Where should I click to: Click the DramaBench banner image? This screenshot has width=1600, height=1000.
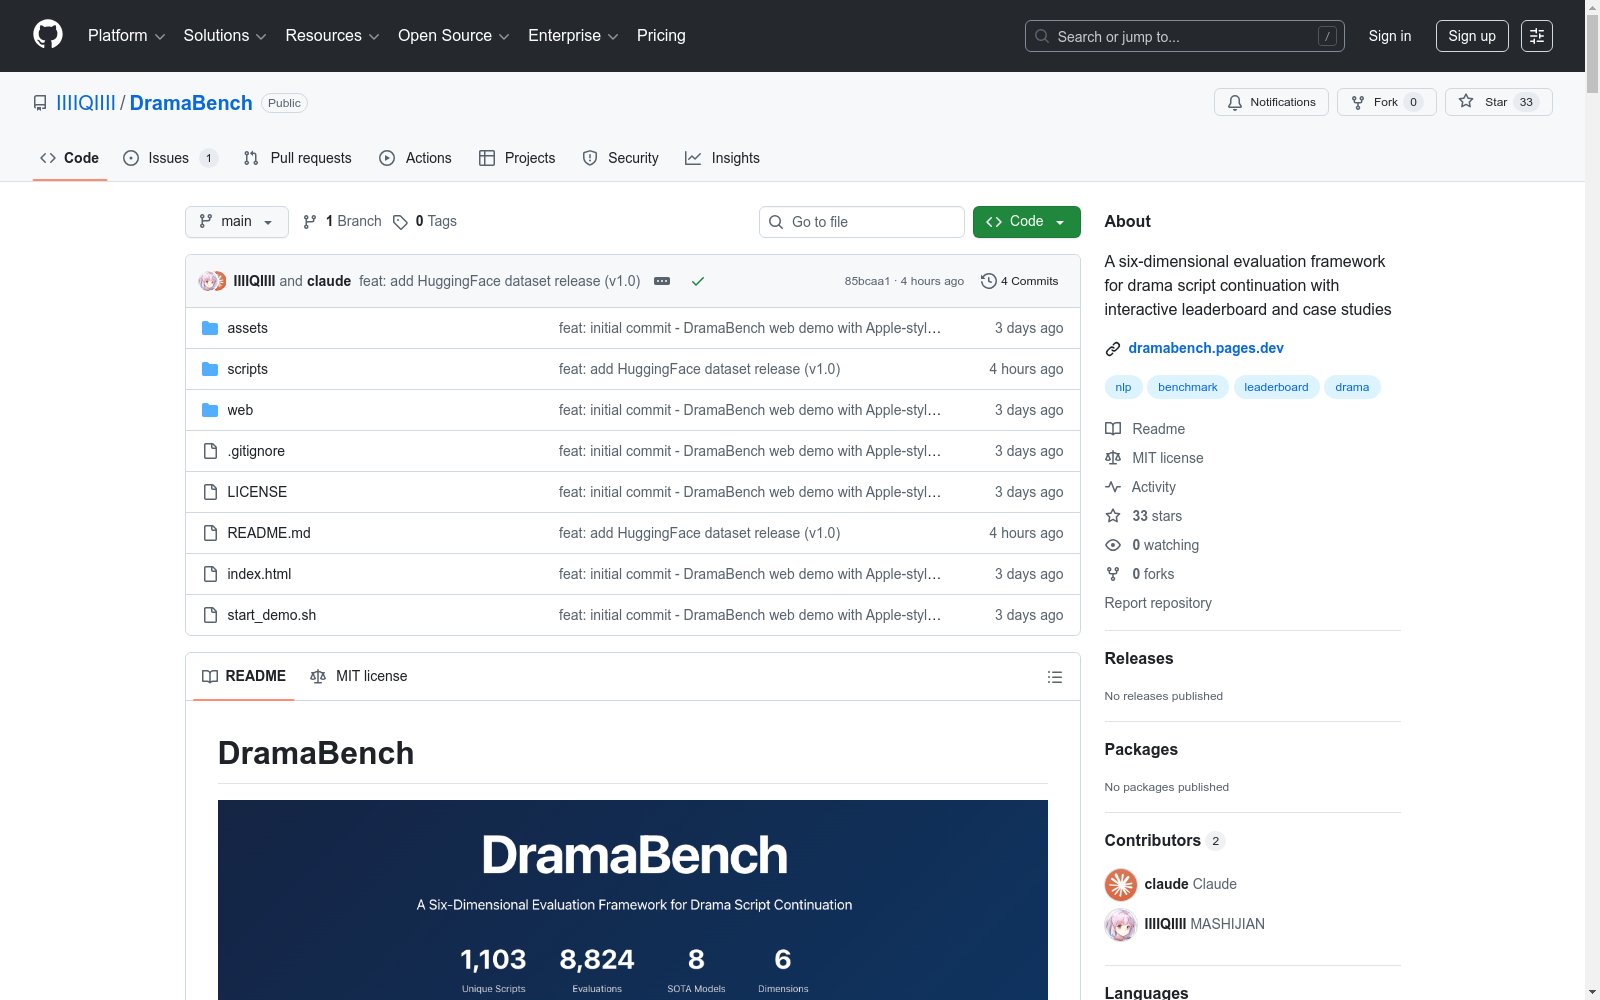(633, 900)
